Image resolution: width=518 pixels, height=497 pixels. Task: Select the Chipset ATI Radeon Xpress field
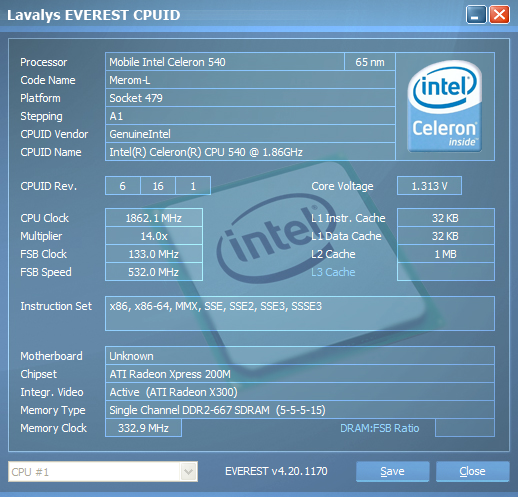pos(300,374)
